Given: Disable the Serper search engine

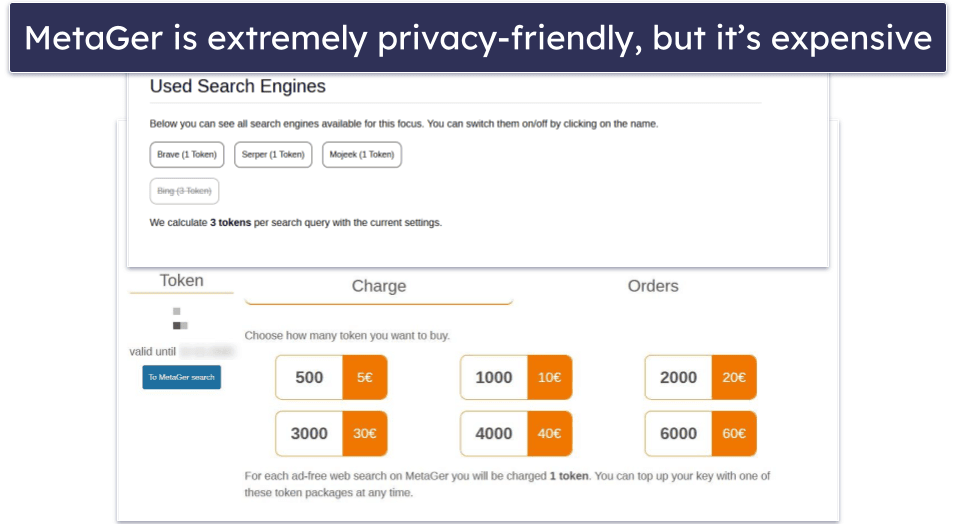Looking at the screenshot, I should click(273, 155).
